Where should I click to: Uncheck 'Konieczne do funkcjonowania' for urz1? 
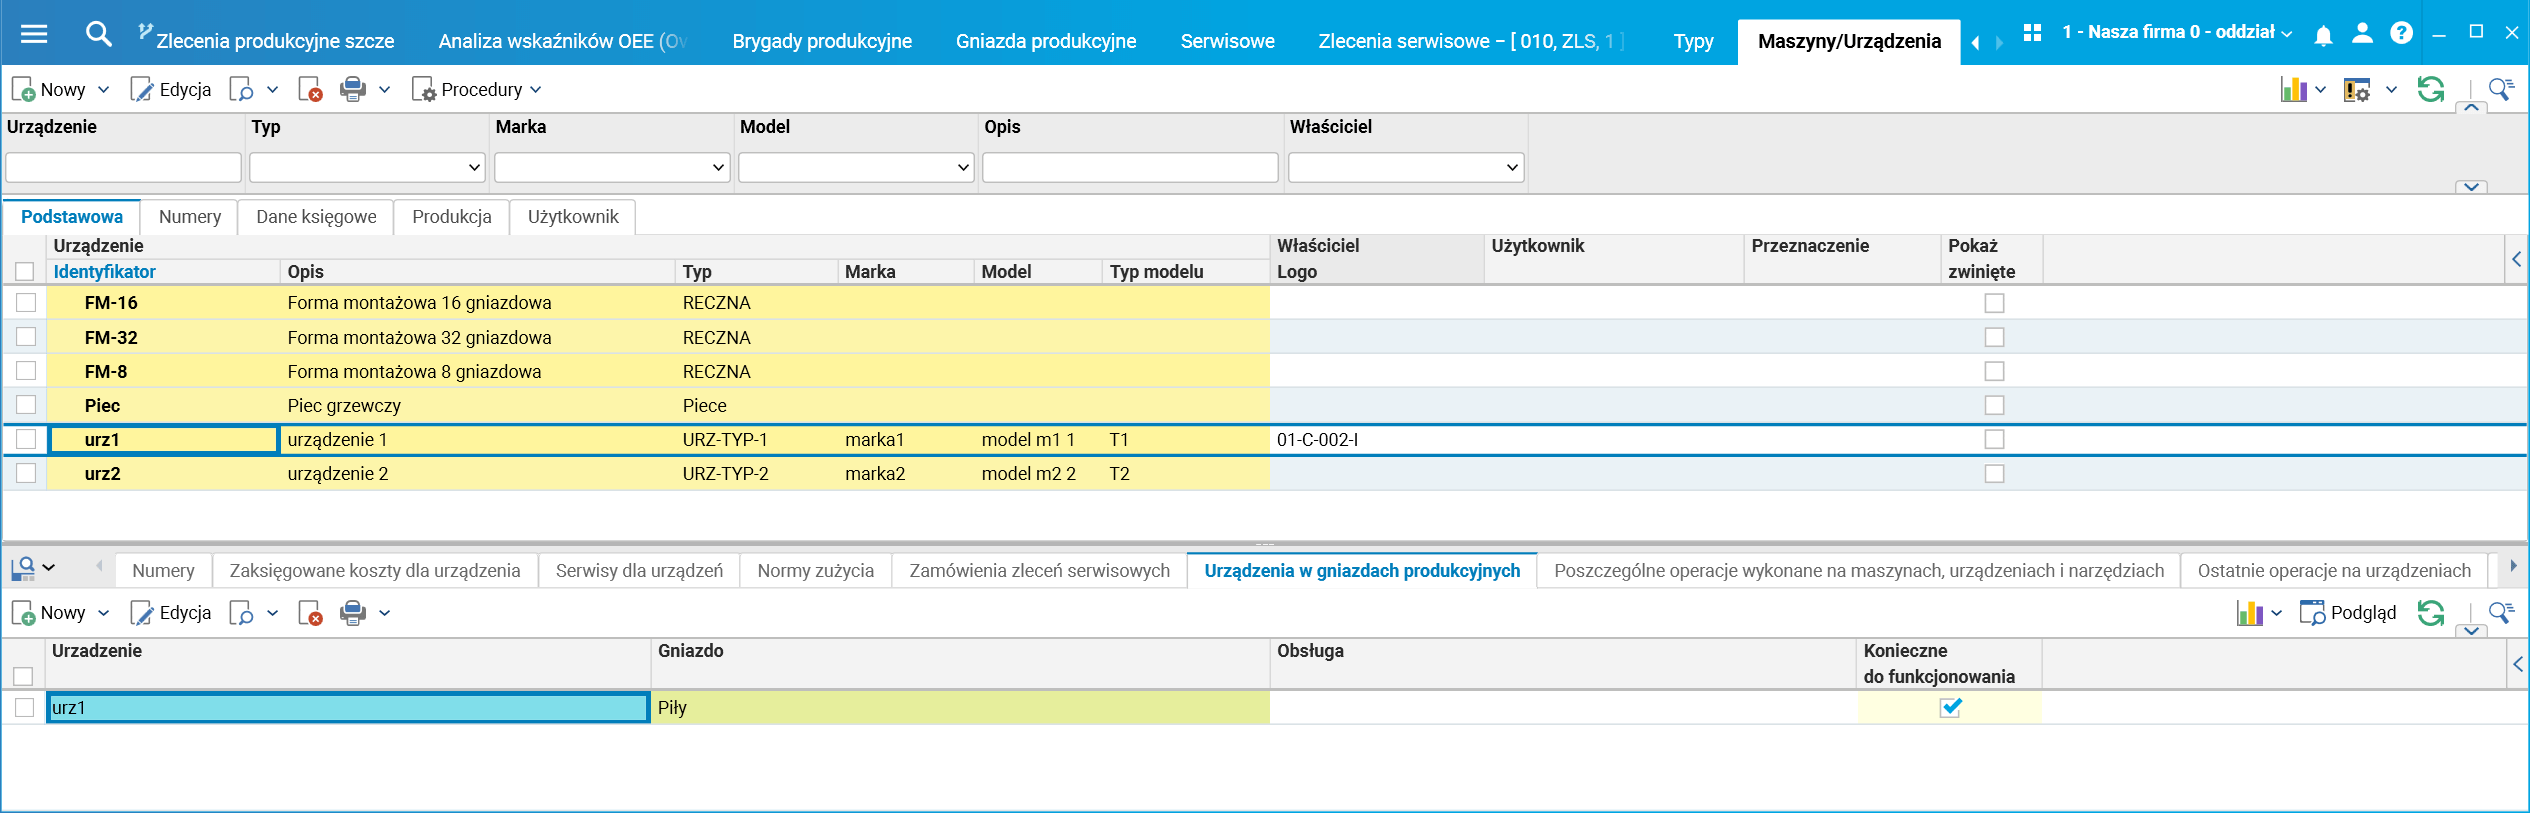tap(1950, 708)
